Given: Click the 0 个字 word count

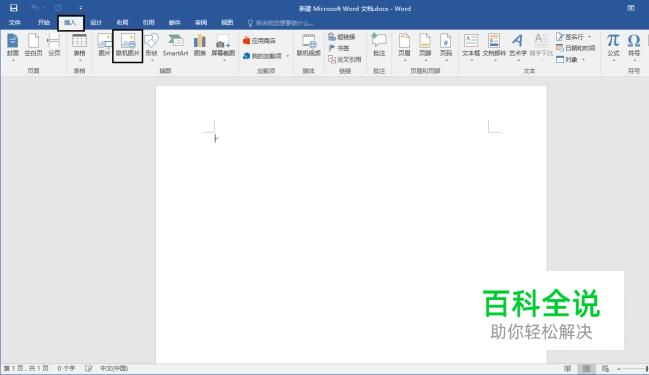Looking at the screenshot, I should (66, 368).
